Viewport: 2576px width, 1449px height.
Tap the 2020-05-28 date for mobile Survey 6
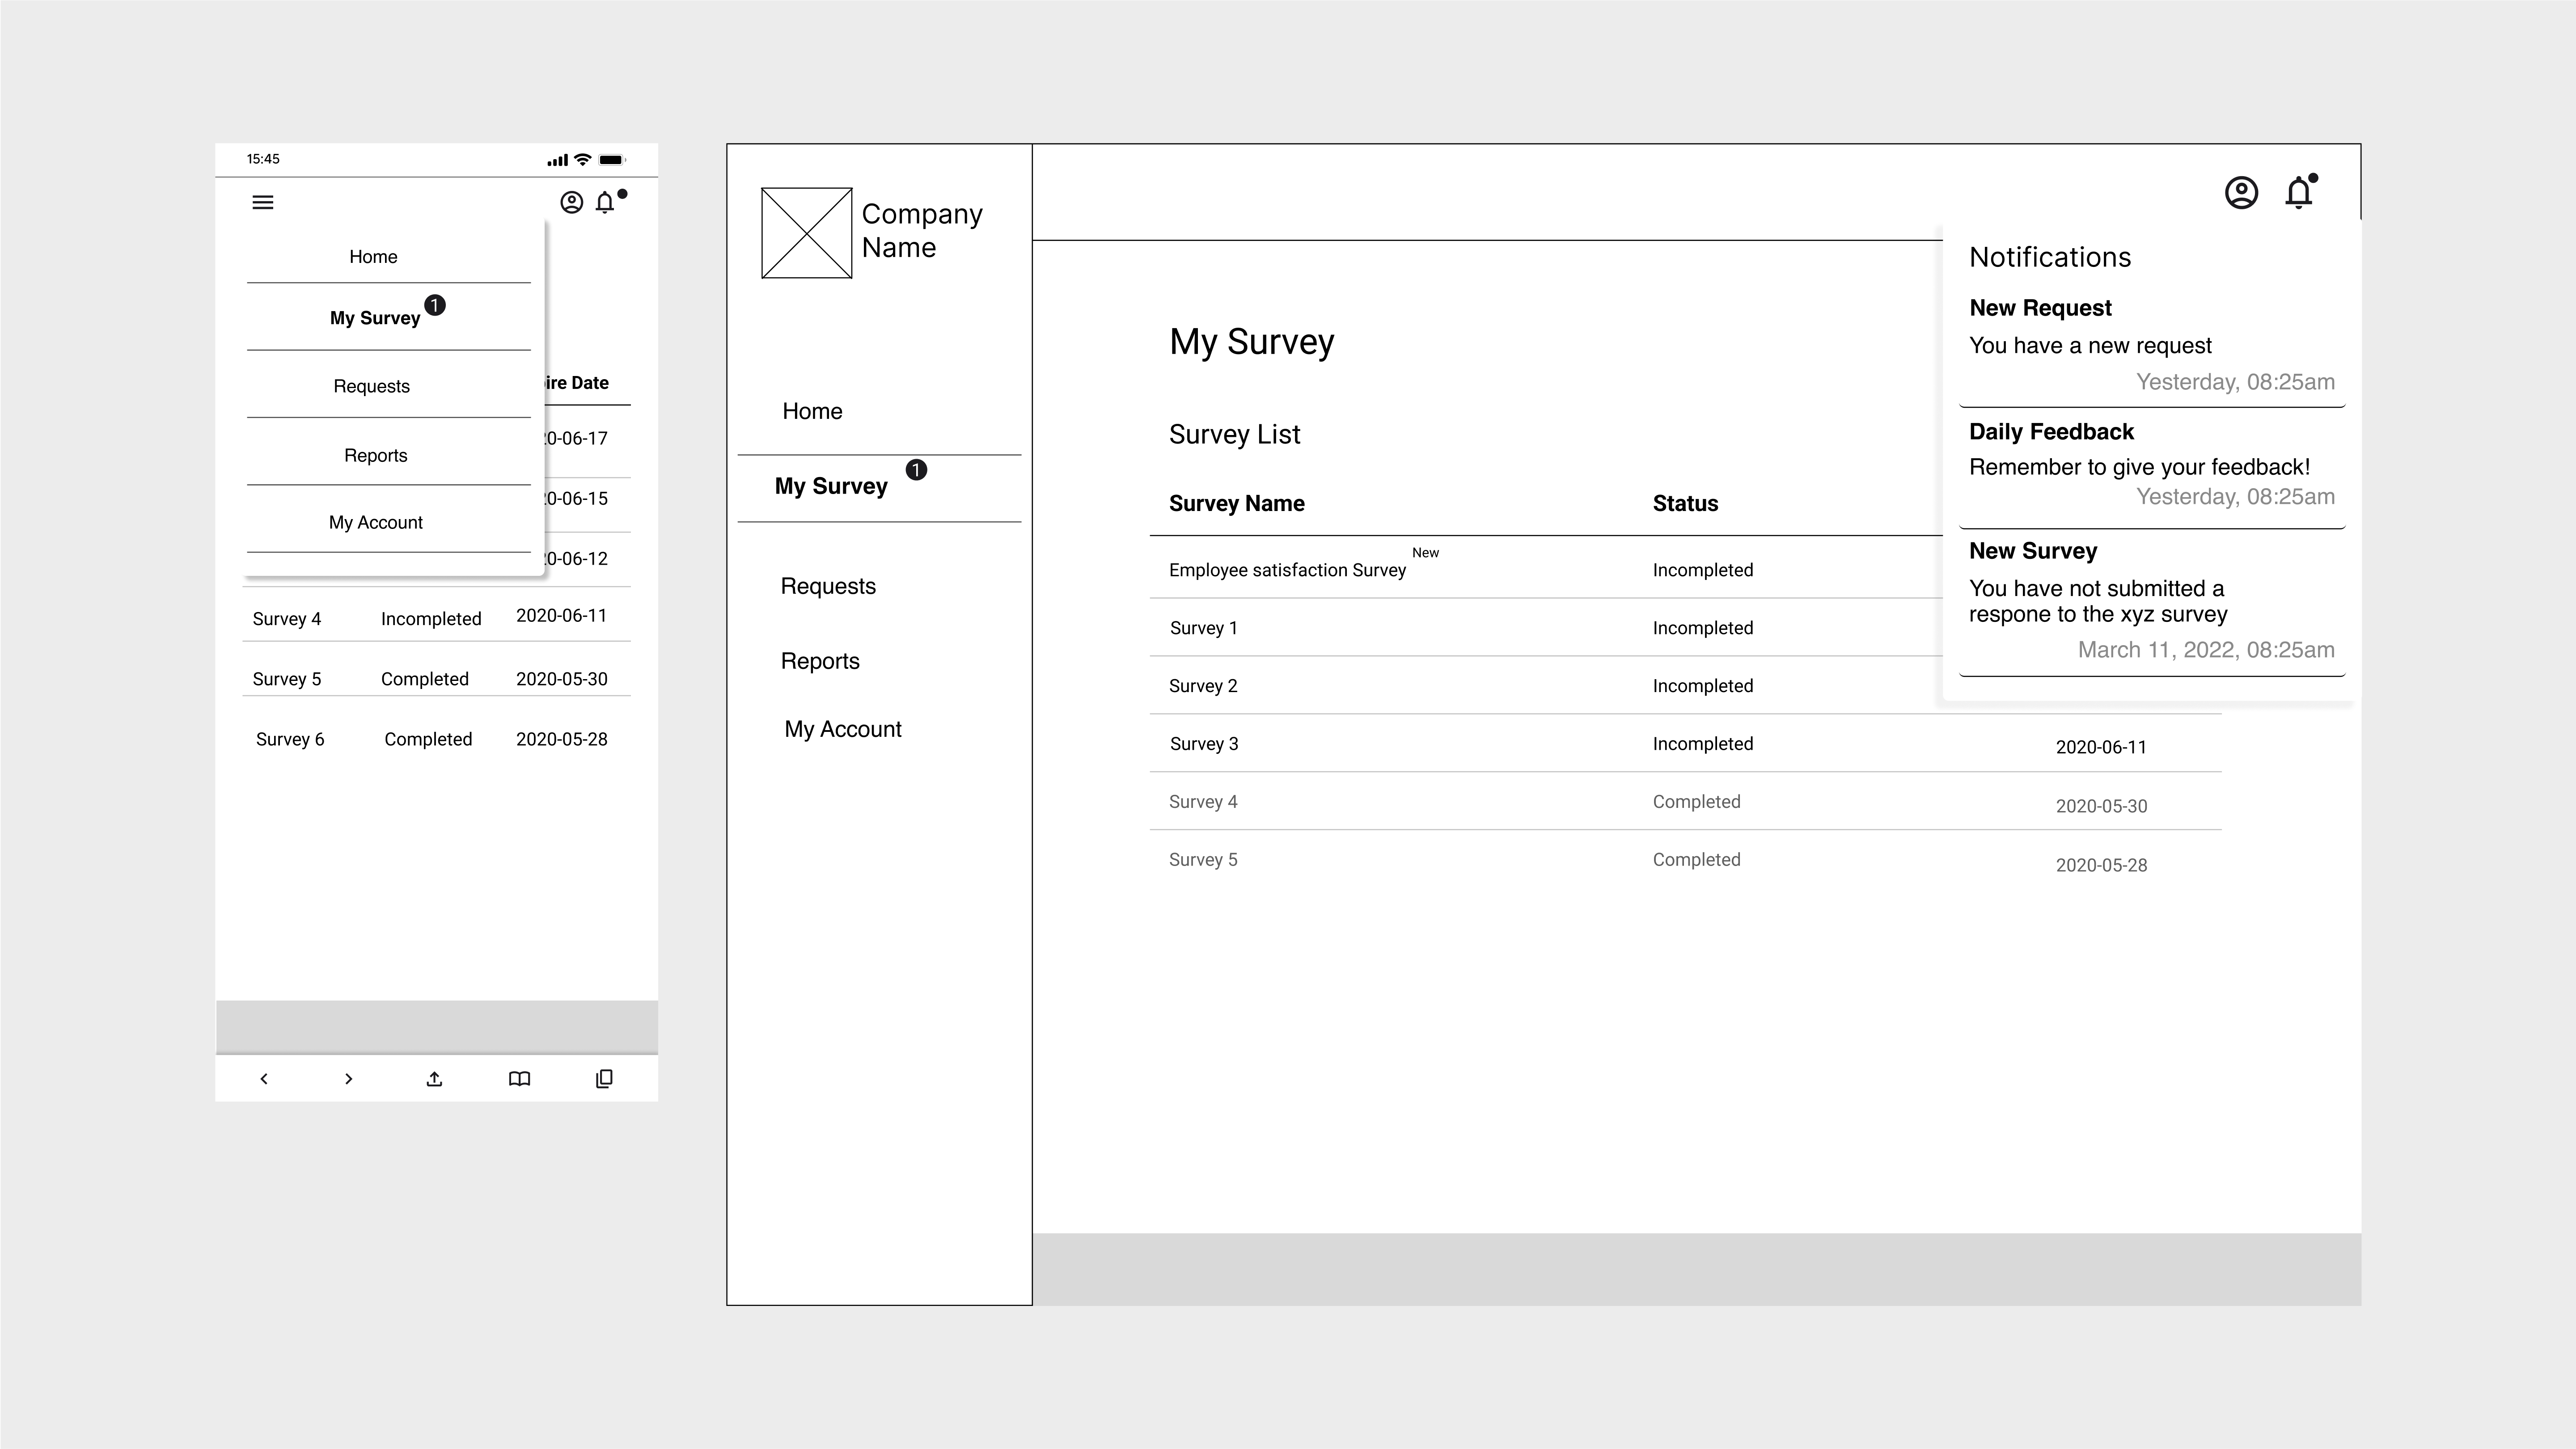561,739
